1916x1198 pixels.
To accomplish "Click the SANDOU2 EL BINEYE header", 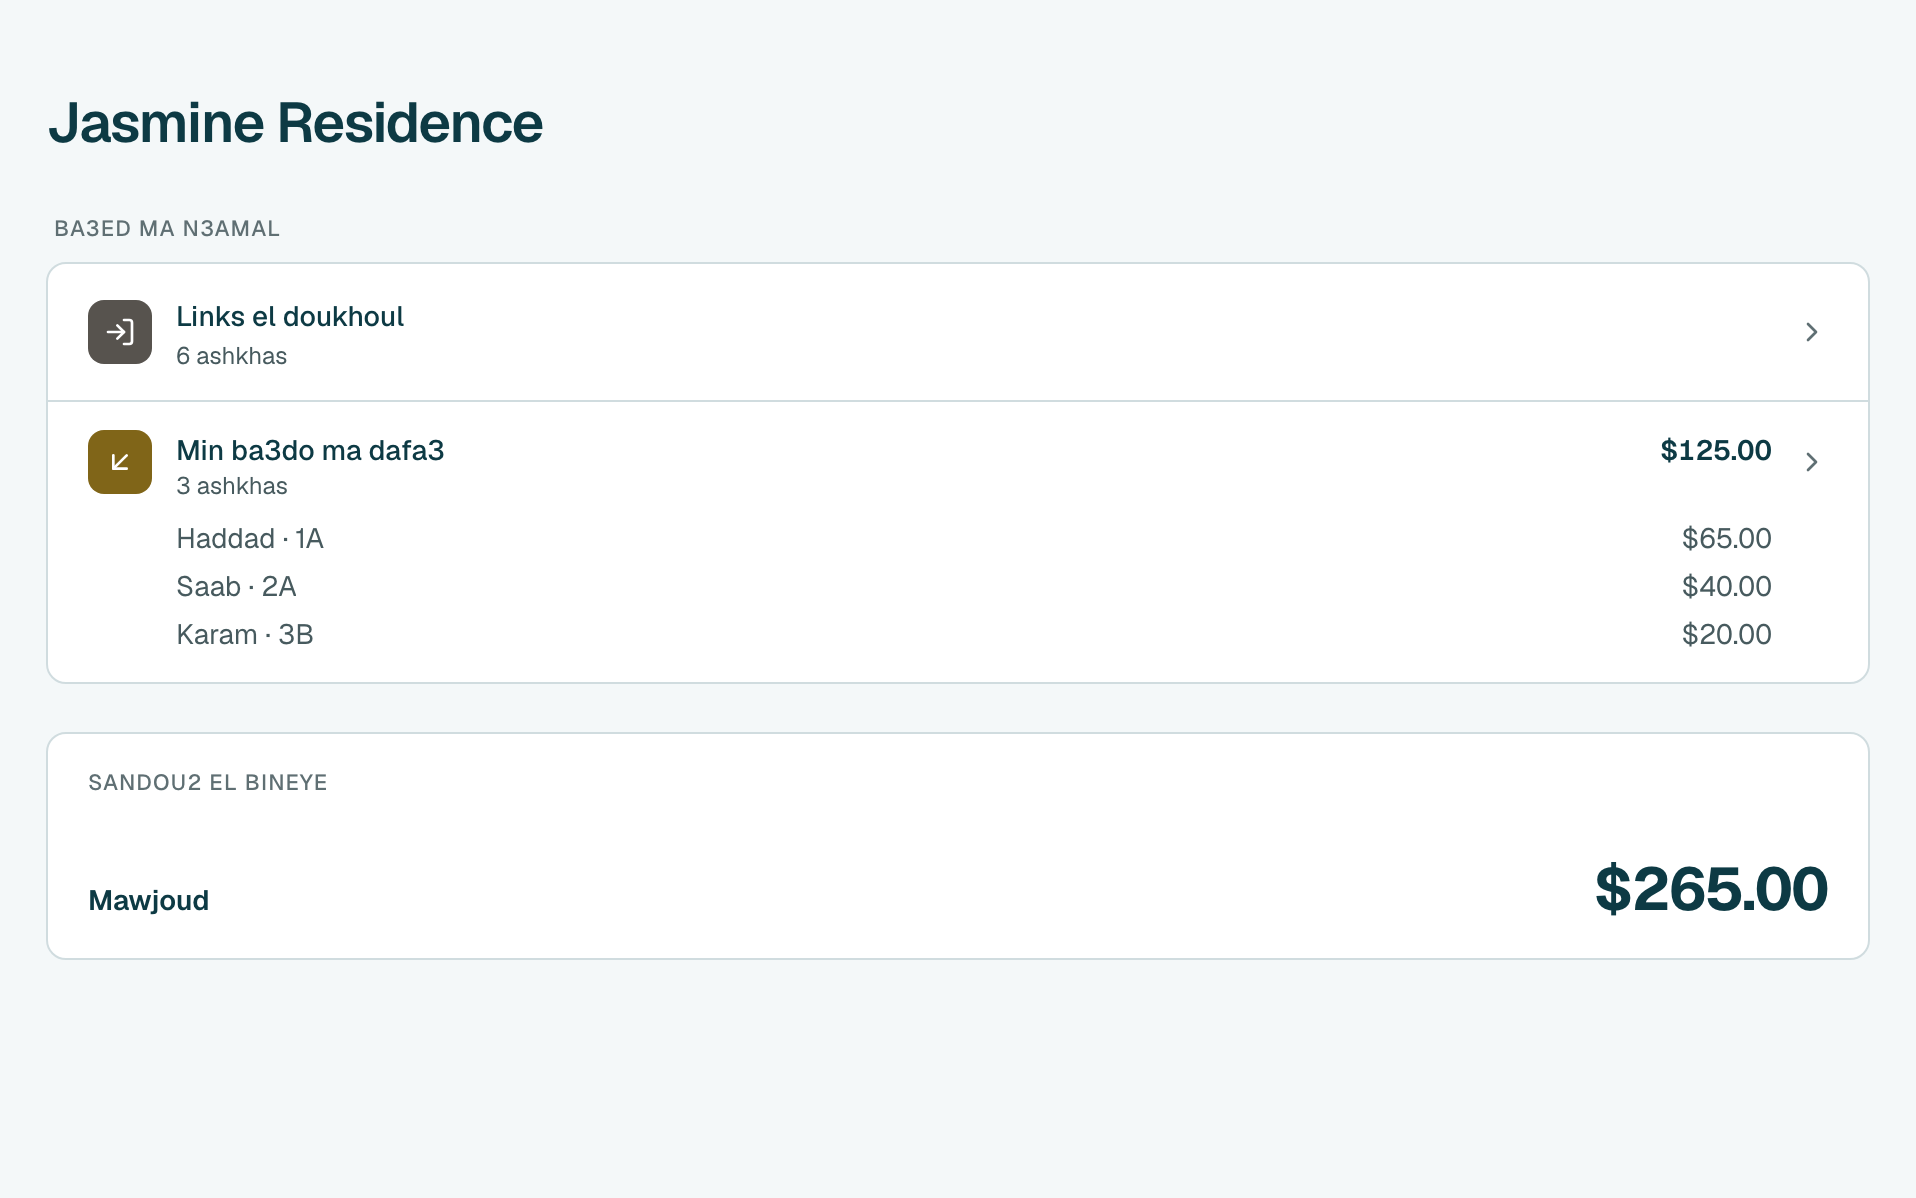I will coord(208,782).
